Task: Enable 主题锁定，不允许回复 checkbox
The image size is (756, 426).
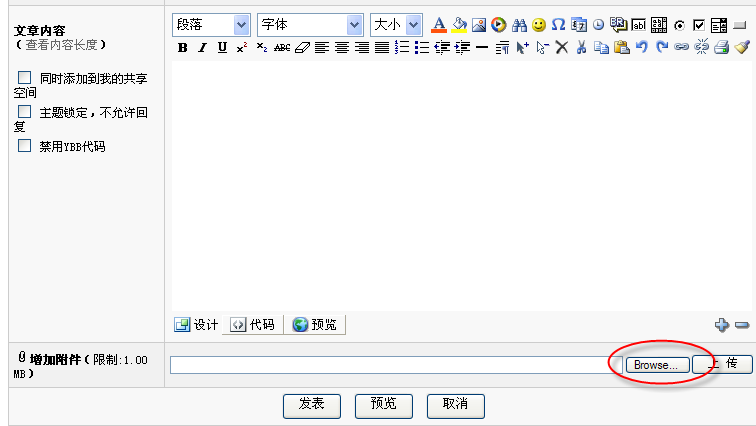Action: 25,112
